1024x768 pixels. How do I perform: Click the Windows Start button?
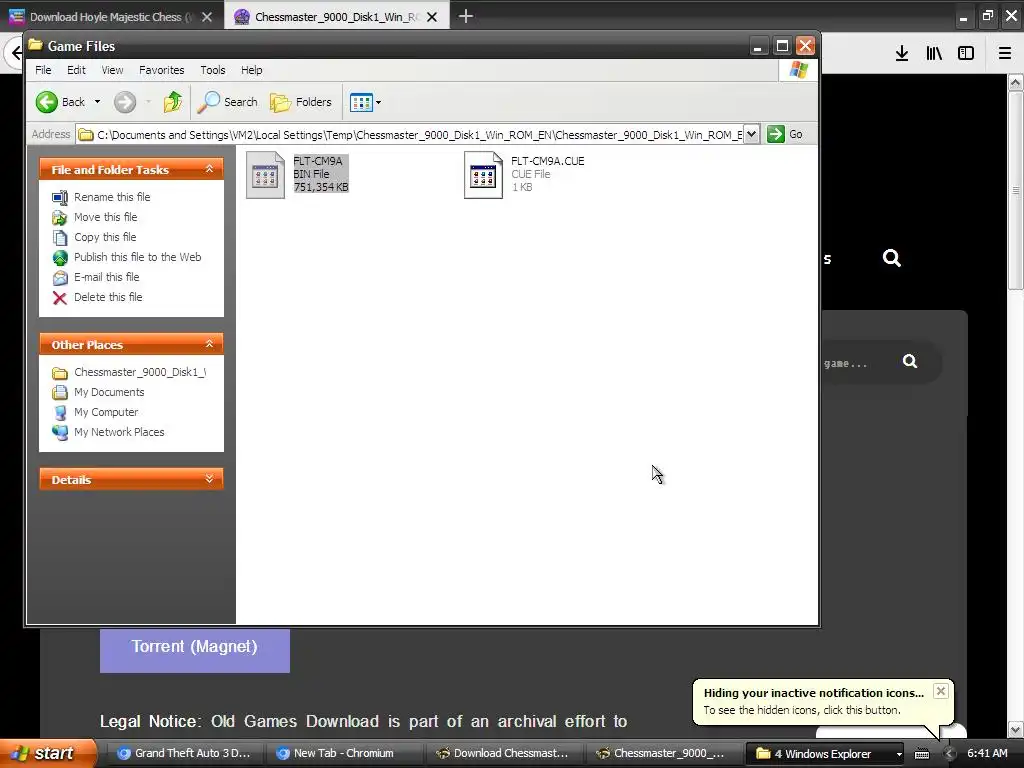(x=48, y=754)
